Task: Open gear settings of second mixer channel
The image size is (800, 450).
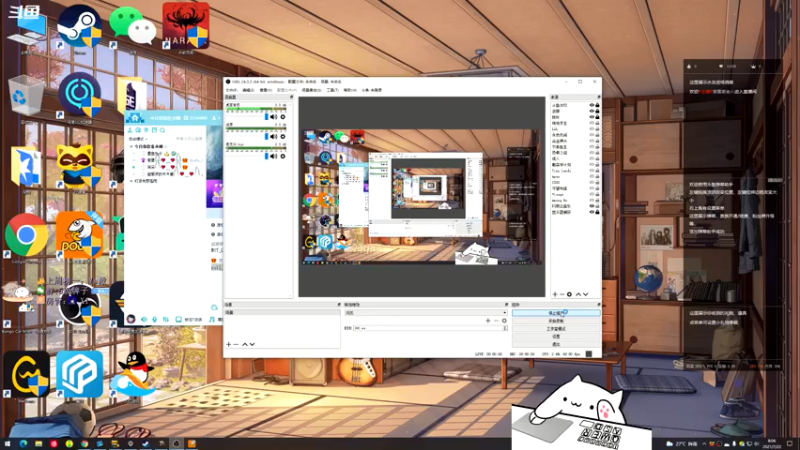Action: tap(283, 137)
